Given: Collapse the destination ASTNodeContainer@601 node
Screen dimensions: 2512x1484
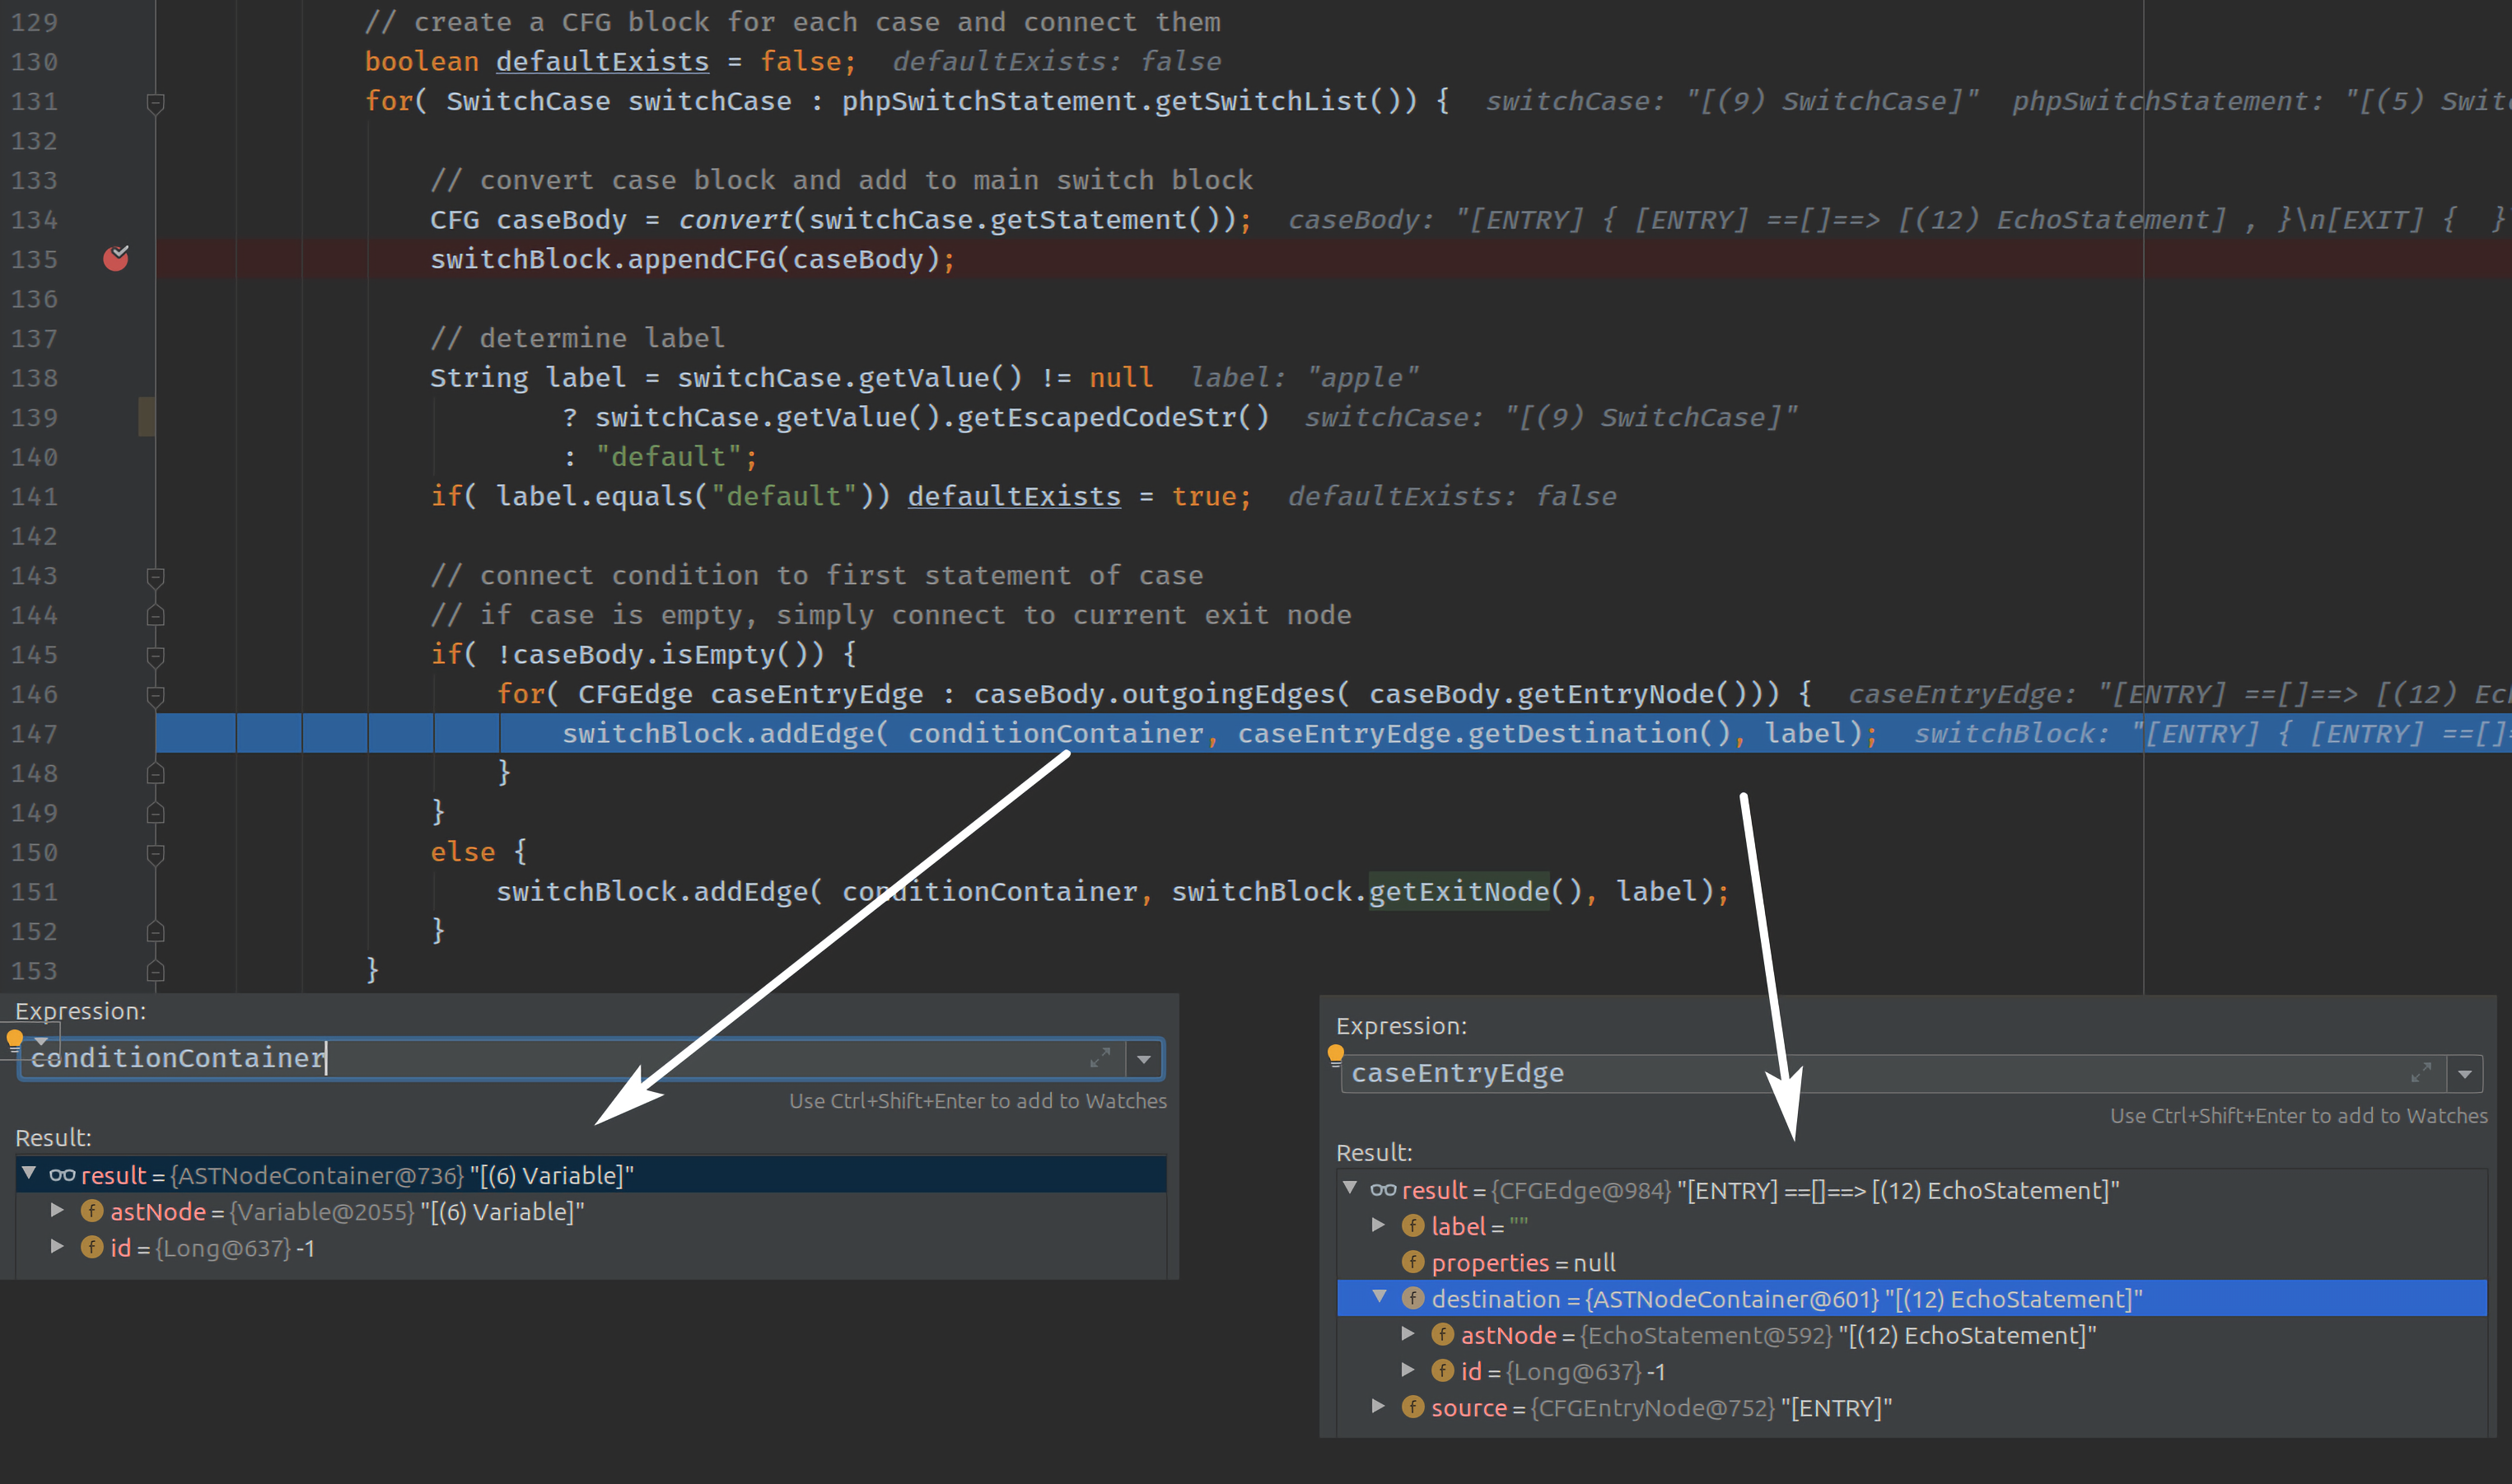Looking at the screenshot, I should click(x=1379, y=1297).
